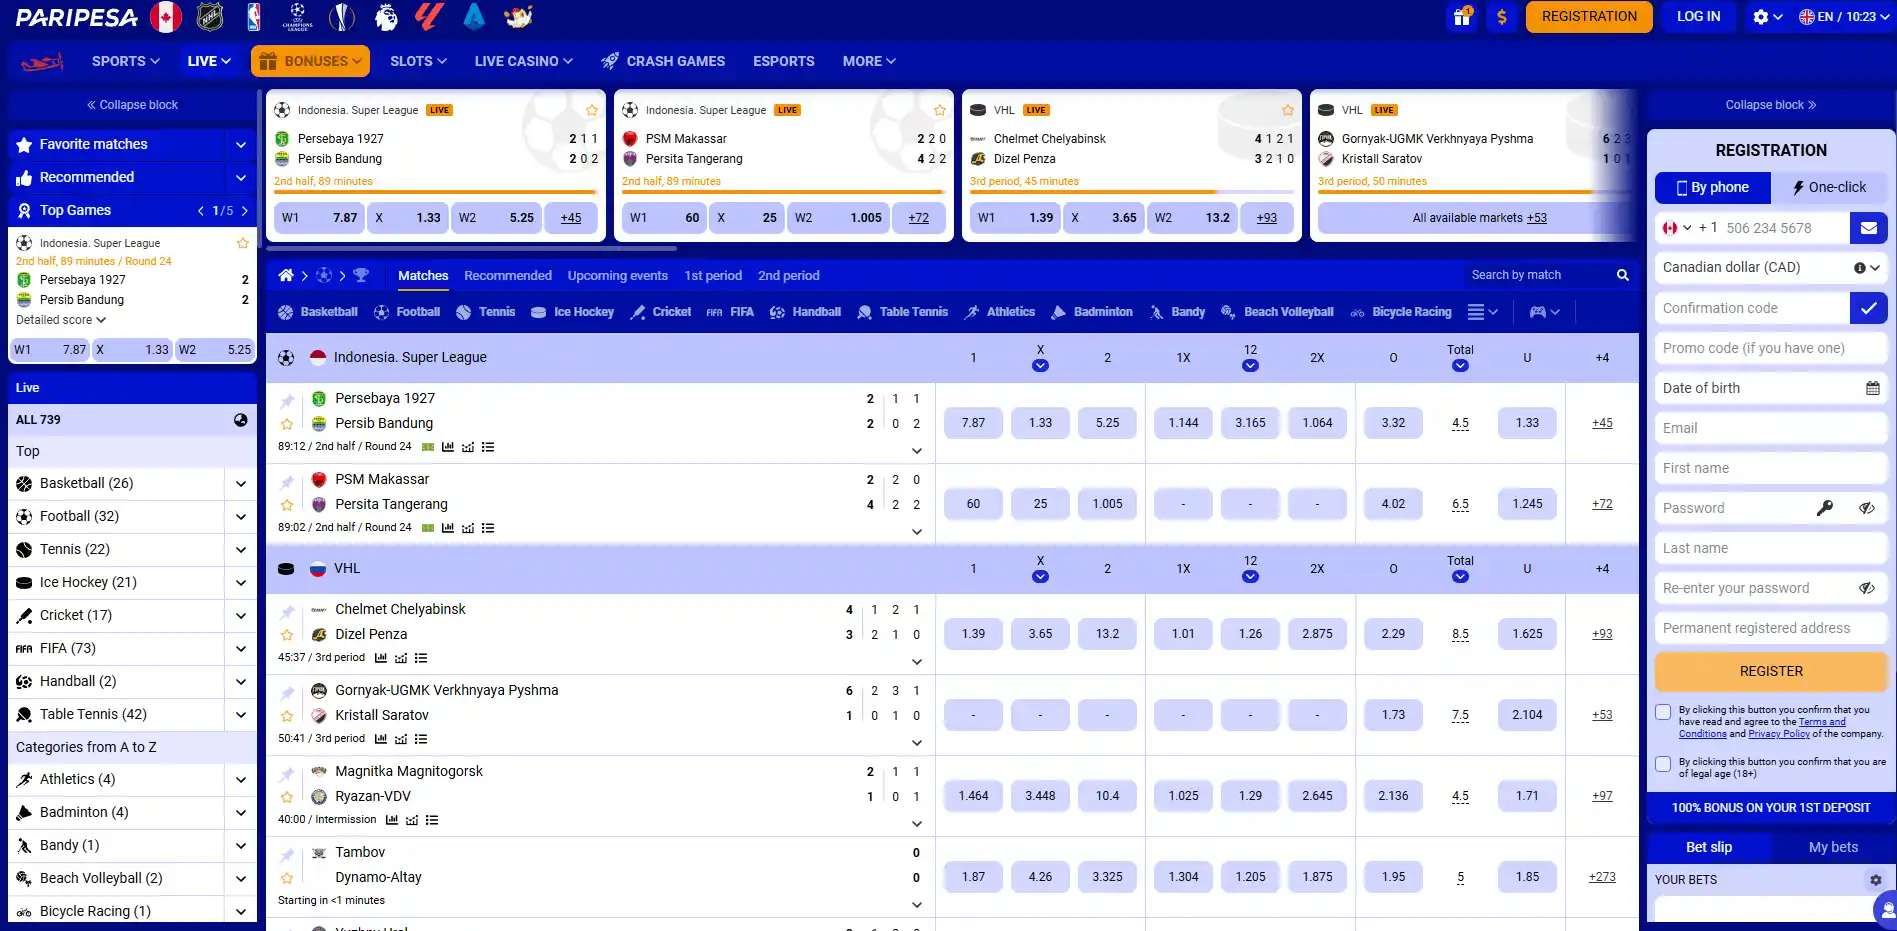Click the dollar sign deposit icon
The width and height of the screenshot is (1897, 931).
pyautogui.click(x=1502, y=17)
